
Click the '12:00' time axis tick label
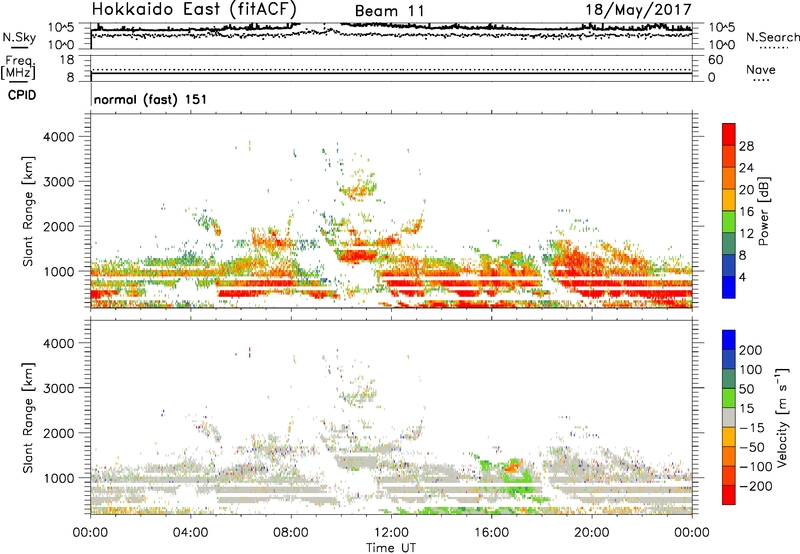tap(391, 533)
